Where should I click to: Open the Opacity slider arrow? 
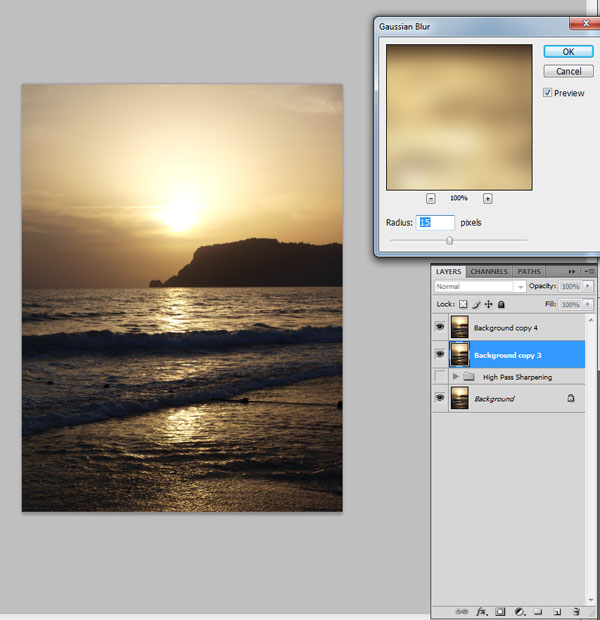click(588, 286)
